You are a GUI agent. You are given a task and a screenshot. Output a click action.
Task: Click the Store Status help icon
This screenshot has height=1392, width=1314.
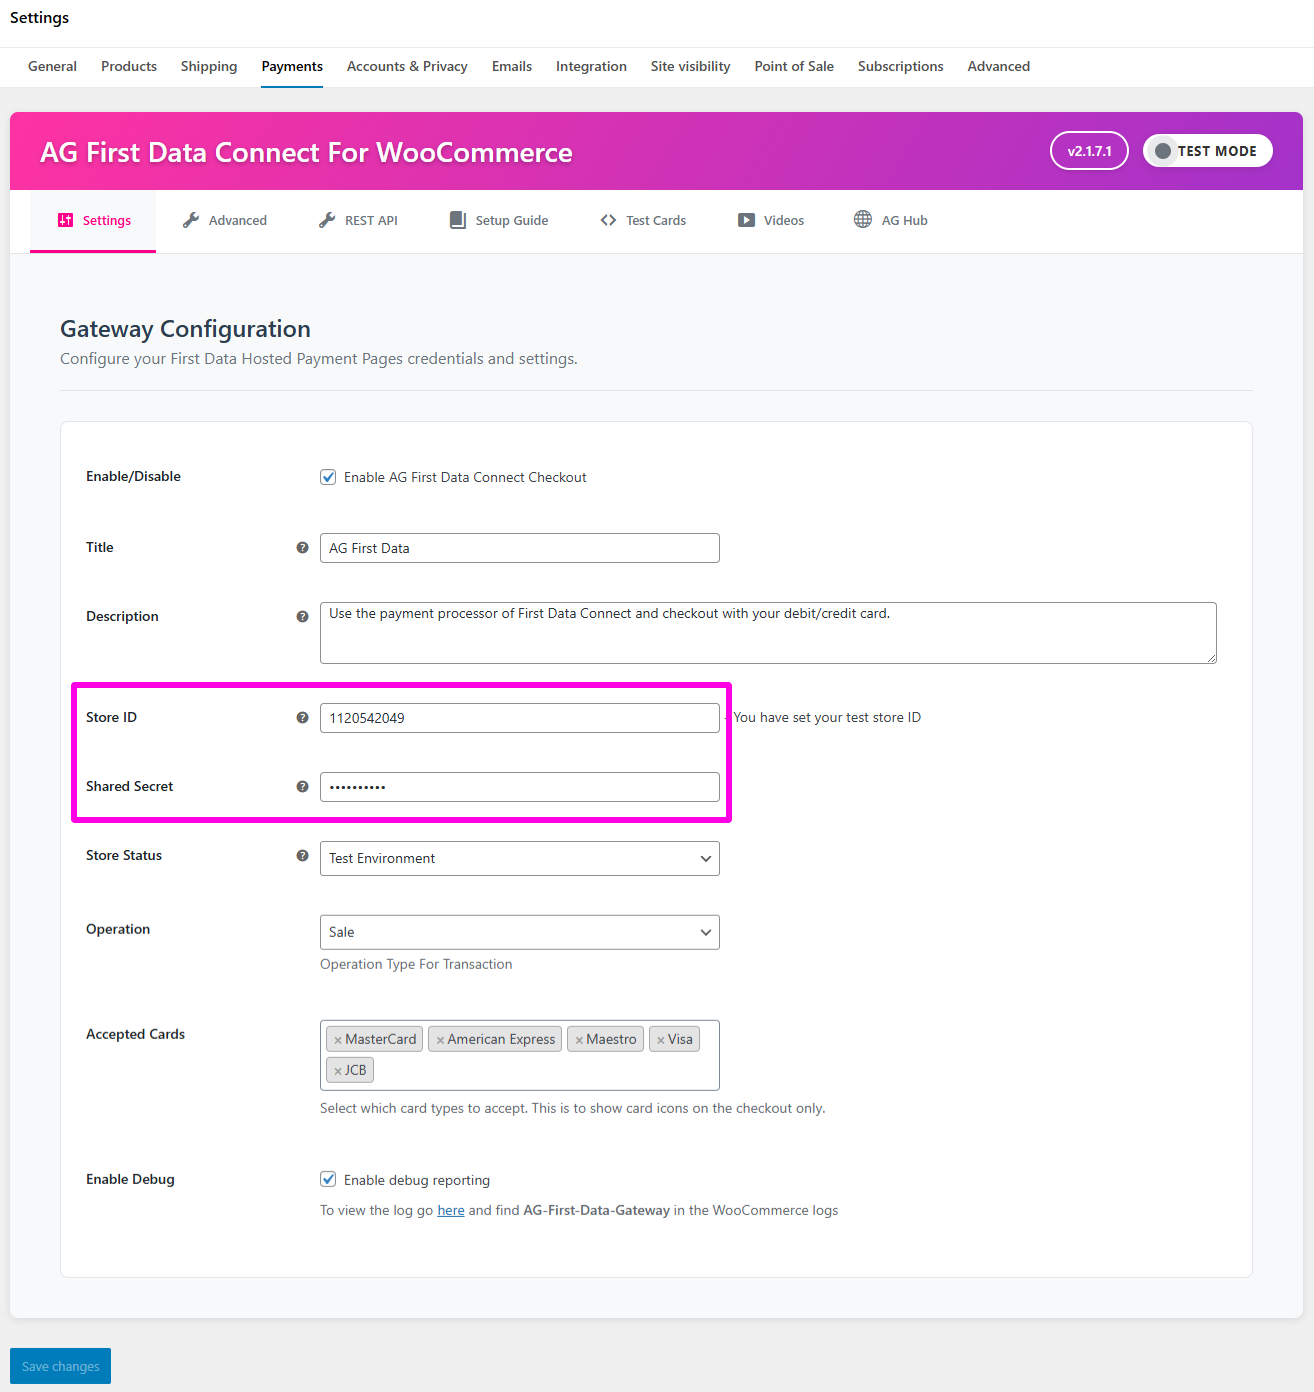(x=302, y=856)
